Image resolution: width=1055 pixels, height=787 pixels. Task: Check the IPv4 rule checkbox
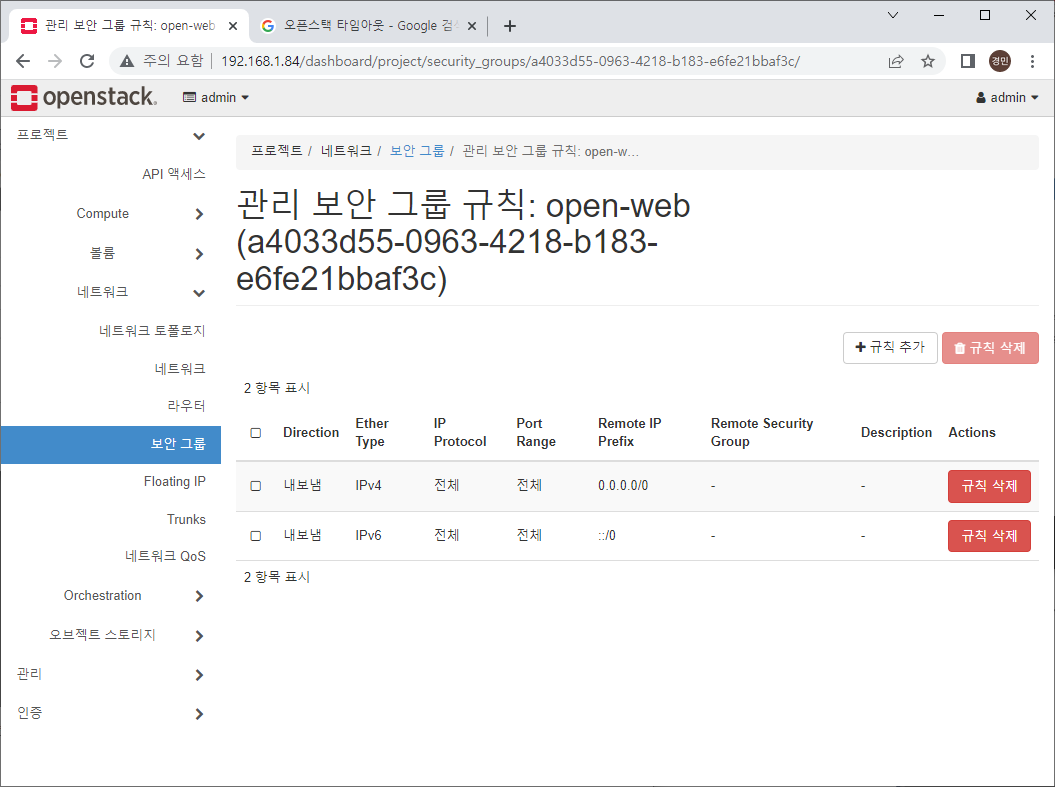pyautogui.click(x=256, y=486)
